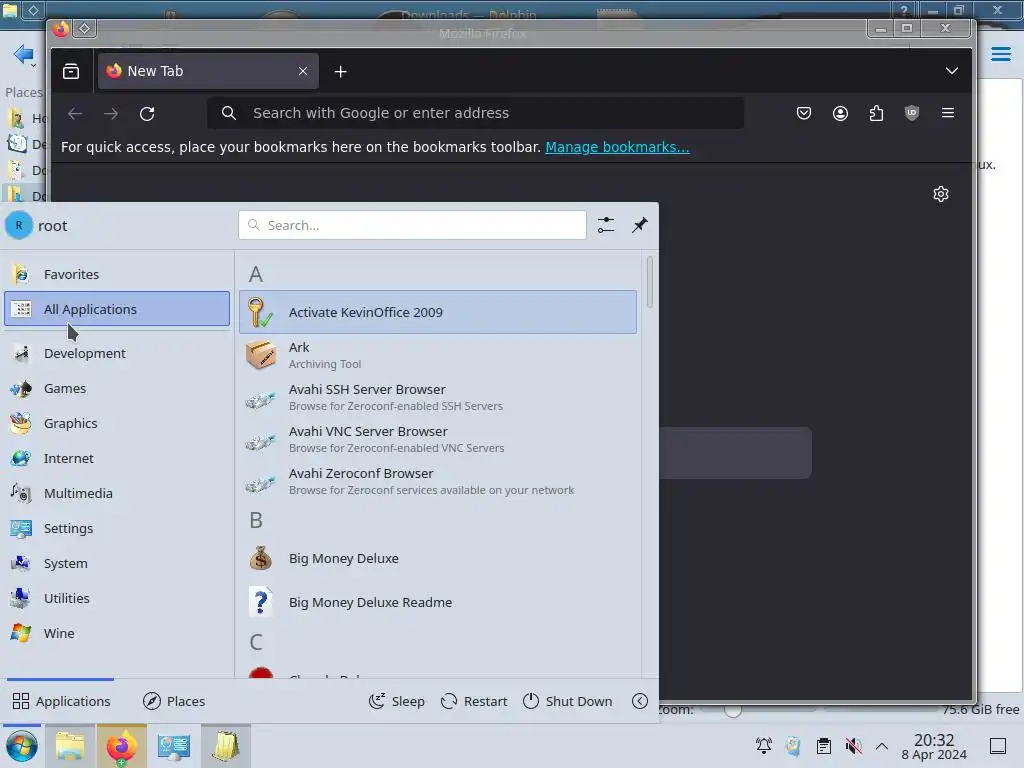
Task: Switch to the Applications tab
Action: point(61,701)
